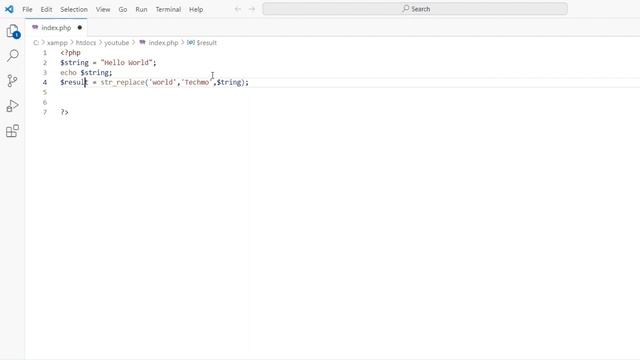Click index.php in the breadcrumb path

163,42
